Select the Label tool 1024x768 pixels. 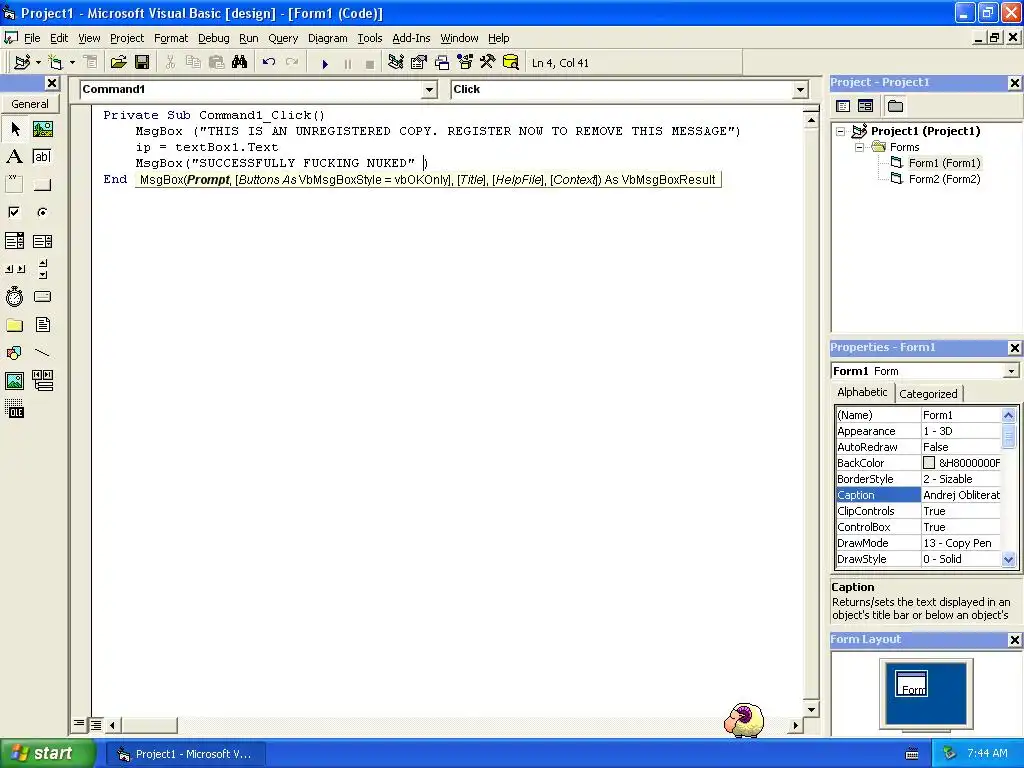tap(14, 157)
